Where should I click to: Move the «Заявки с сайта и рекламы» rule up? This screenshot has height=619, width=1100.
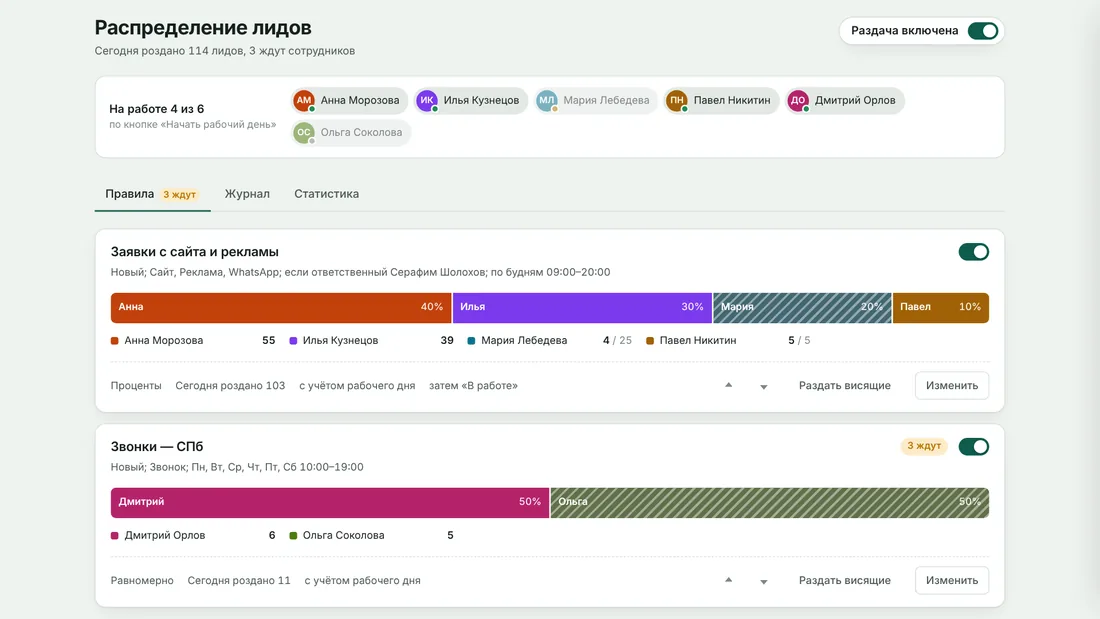point(728,385)
